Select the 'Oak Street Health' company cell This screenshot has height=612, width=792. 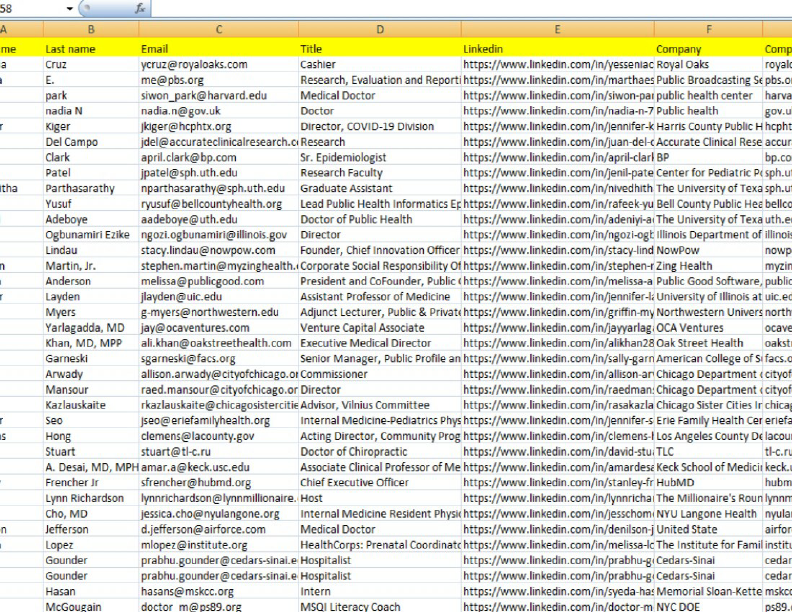click(x=709, y=343)
